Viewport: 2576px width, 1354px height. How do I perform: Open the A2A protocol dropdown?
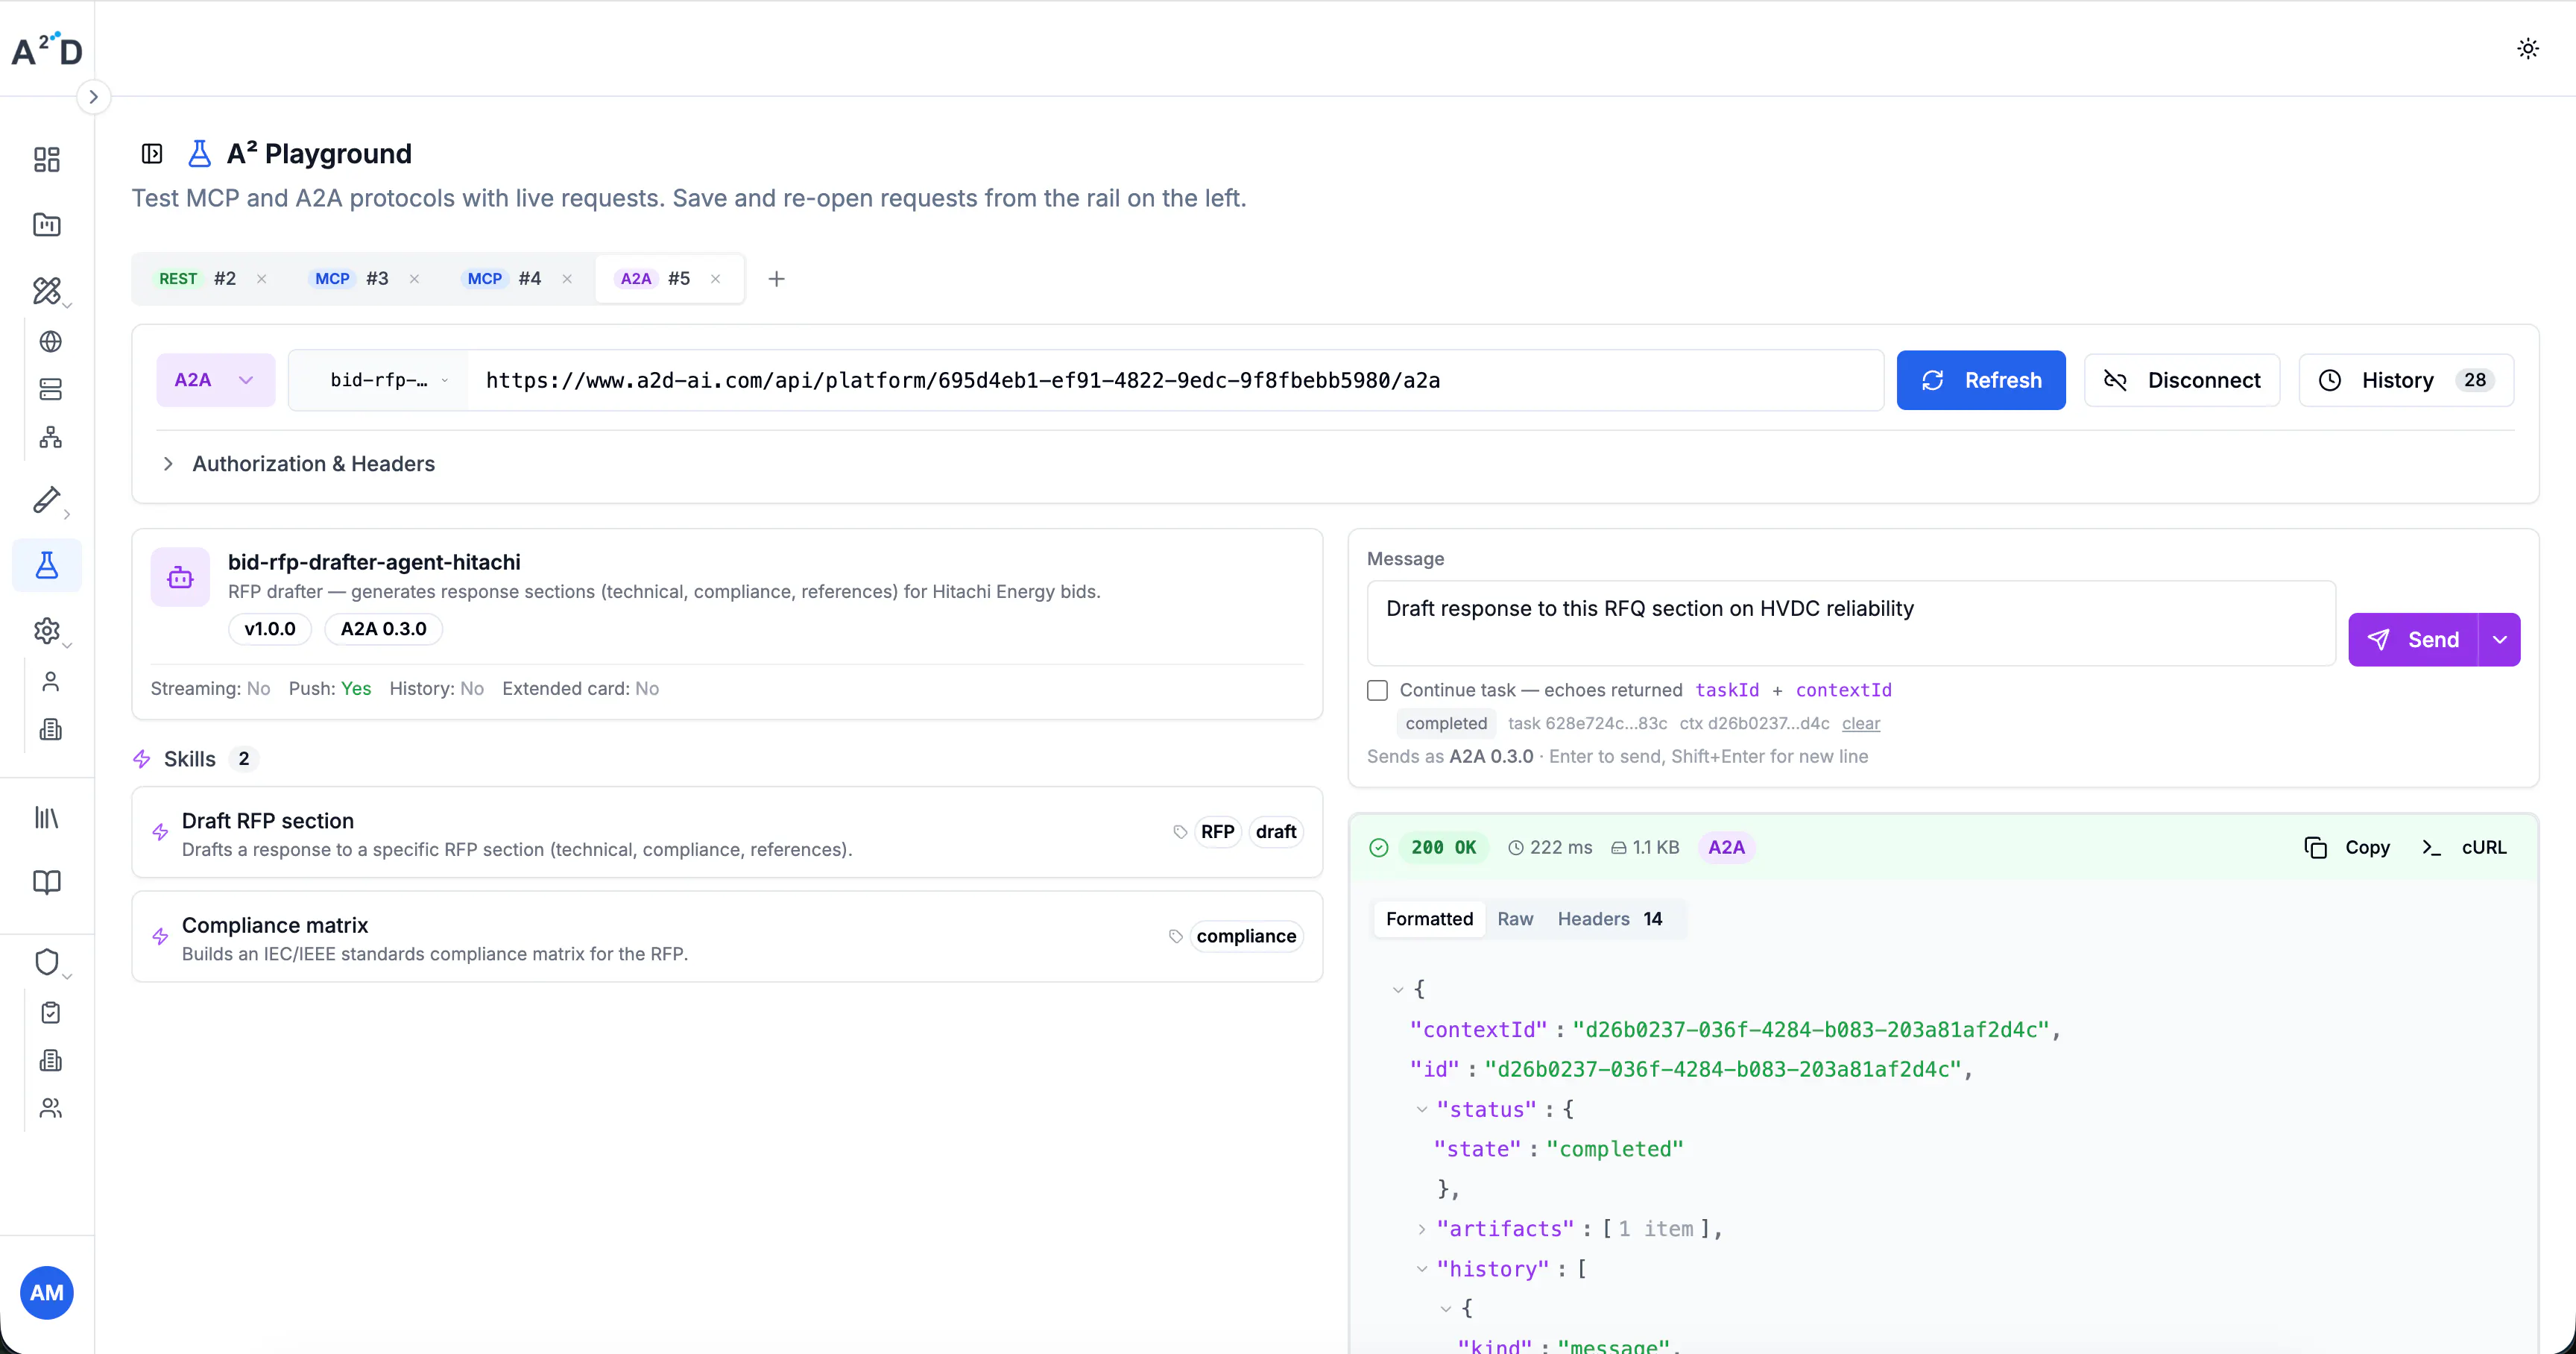click(x=215, y=380)
